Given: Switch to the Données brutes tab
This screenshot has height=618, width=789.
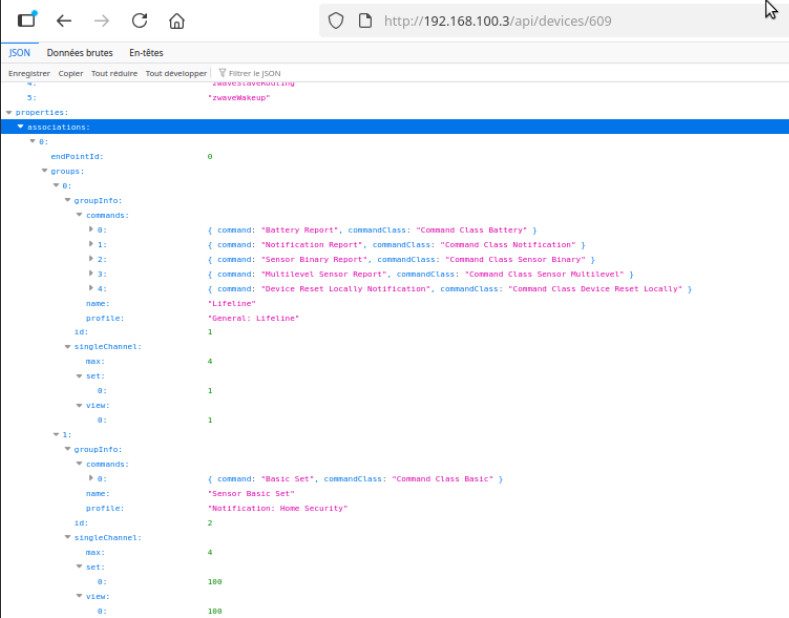Looking at the screenshot, I should coord(80,53).
